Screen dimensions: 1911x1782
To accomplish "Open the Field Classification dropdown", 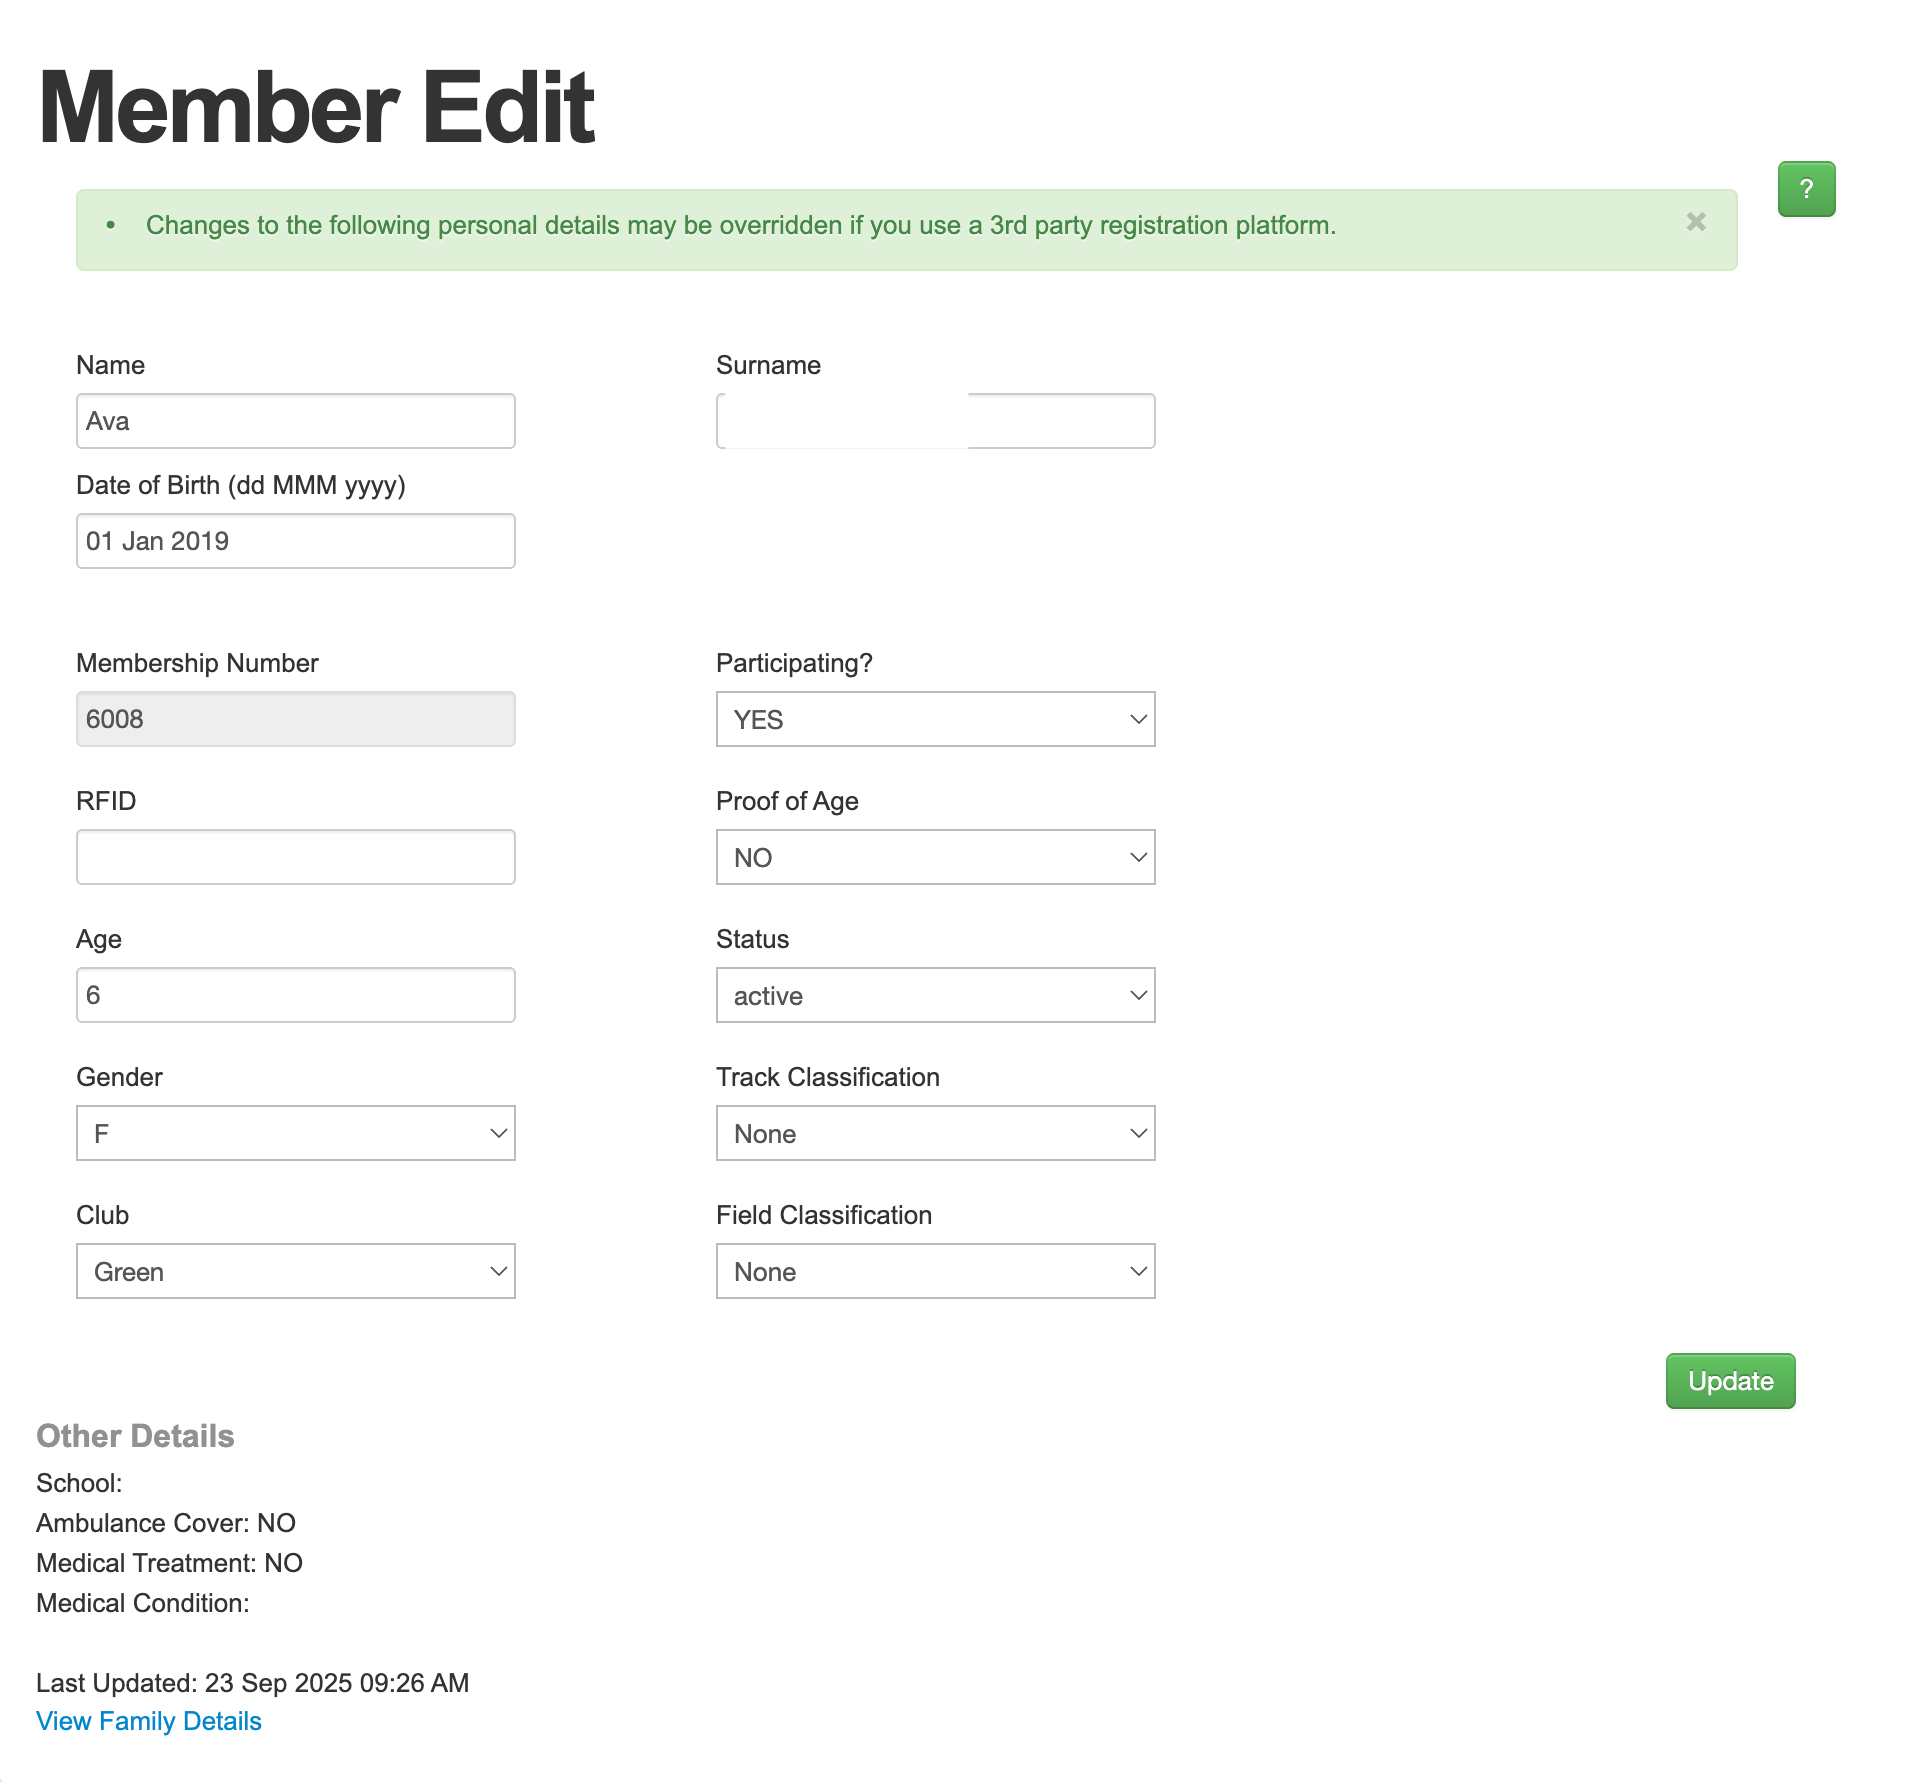I will point(936,1271).
